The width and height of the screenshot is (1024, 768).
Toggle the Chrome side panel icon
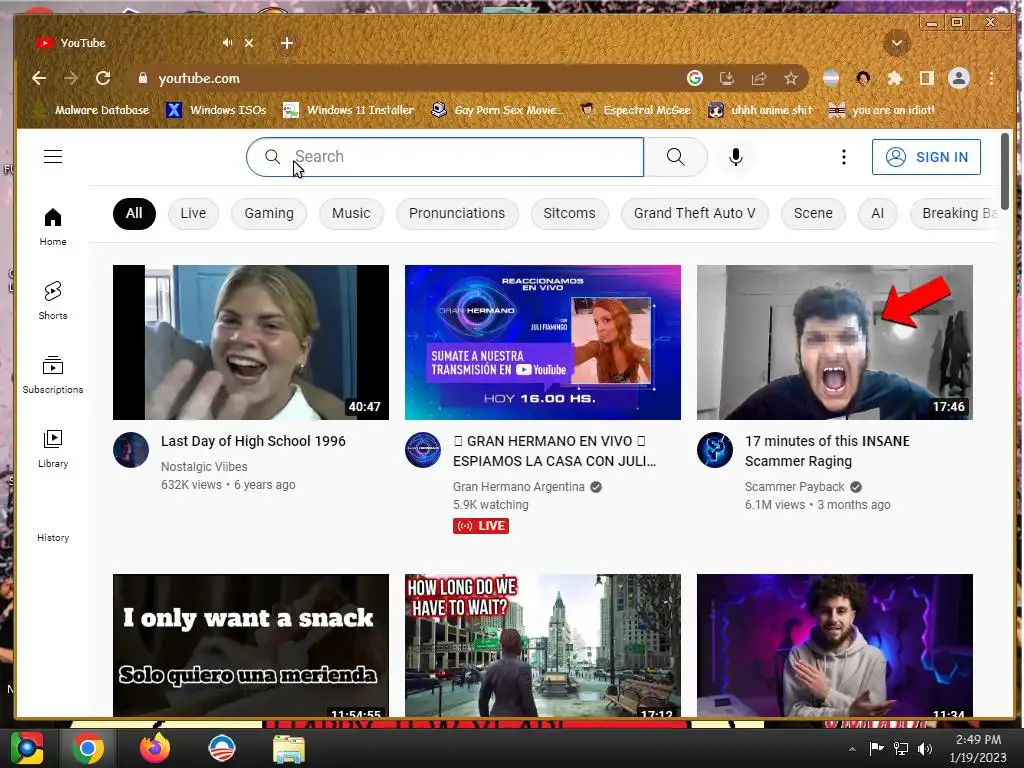point(926,78)
